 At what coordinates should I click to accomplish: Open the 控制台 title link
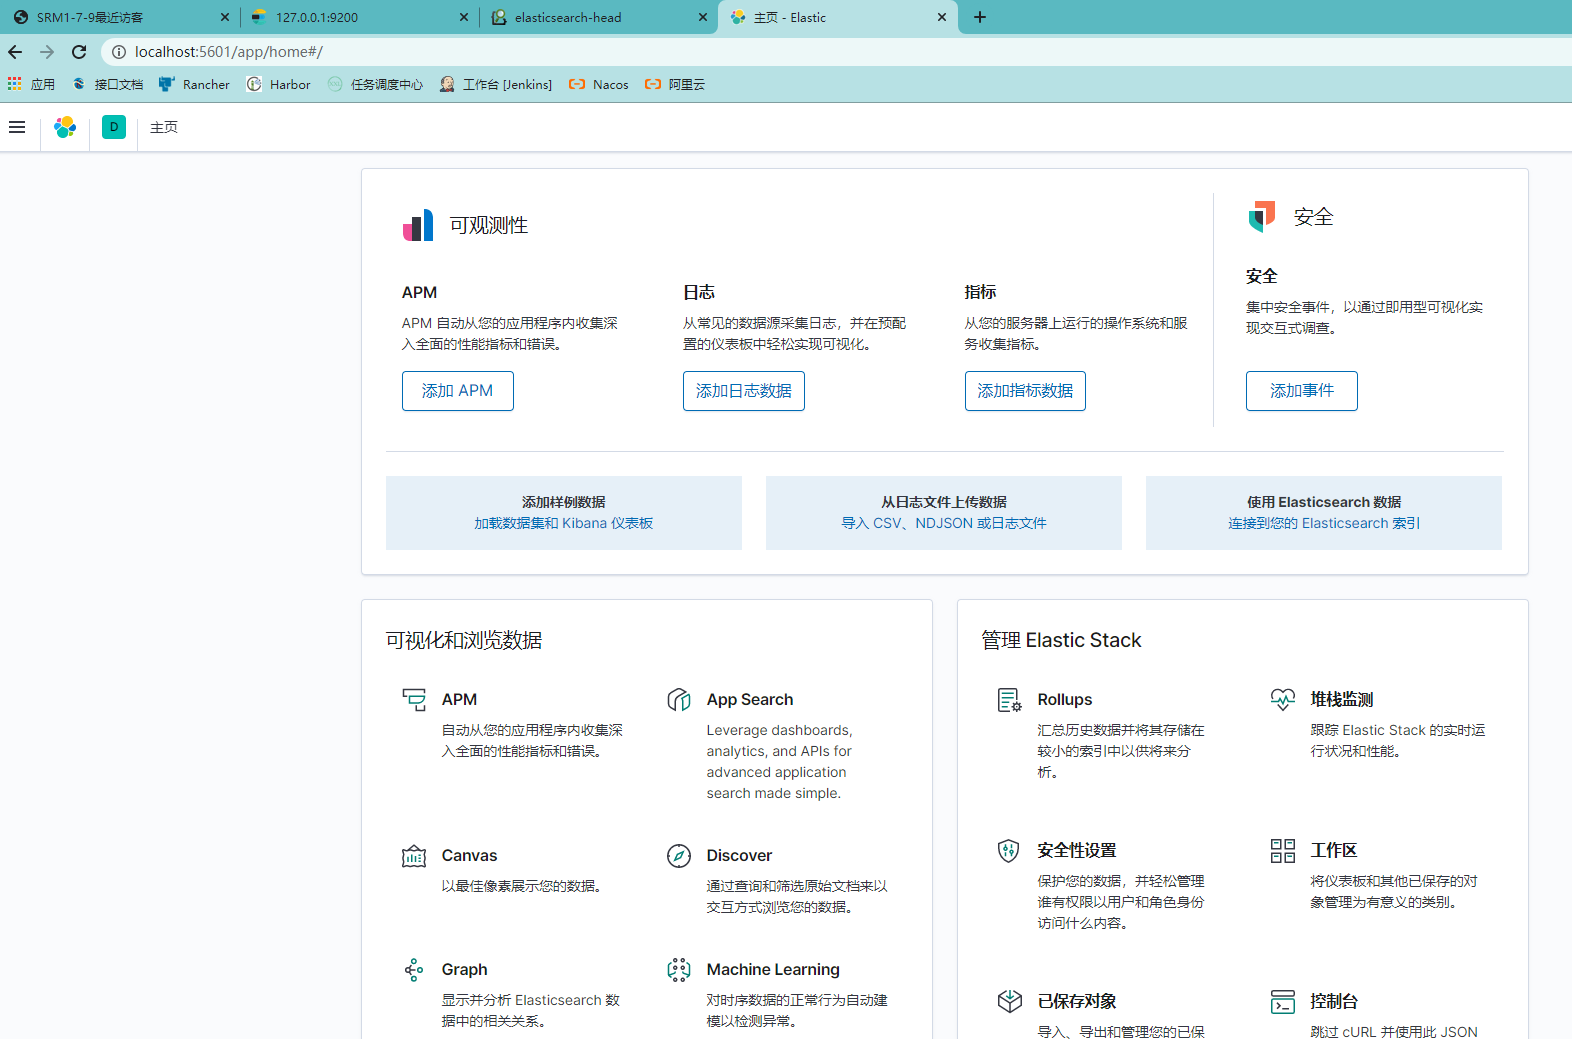click(x=1334, y=1001)
